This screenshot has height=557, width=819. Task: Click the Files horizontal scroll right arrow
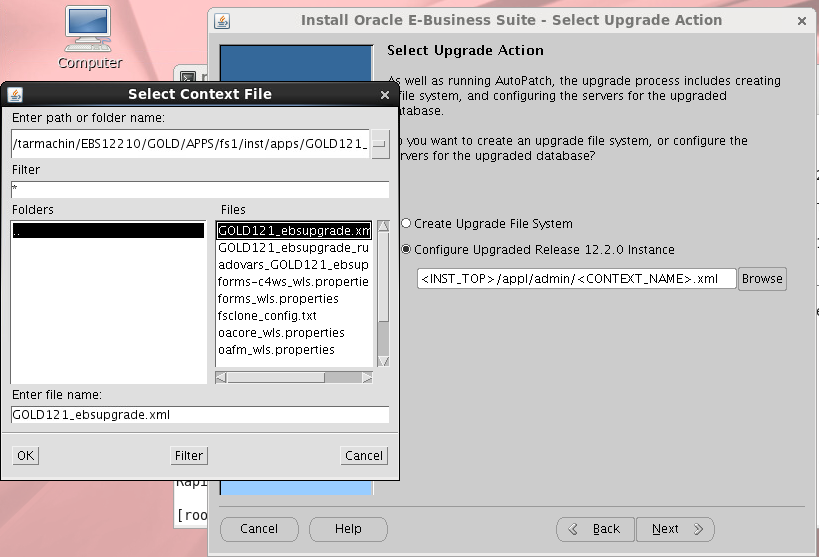coord(367,377)
